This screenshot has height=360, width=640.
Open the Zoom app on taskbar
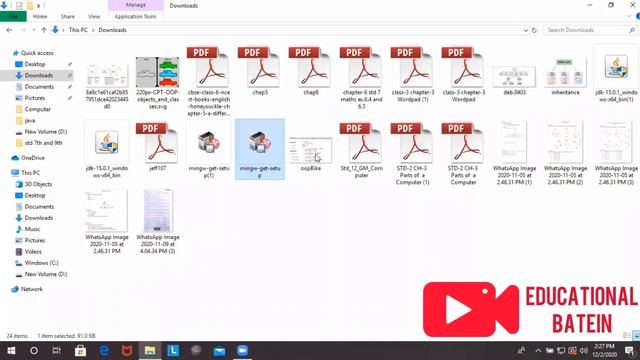click(x=242, y=351)
